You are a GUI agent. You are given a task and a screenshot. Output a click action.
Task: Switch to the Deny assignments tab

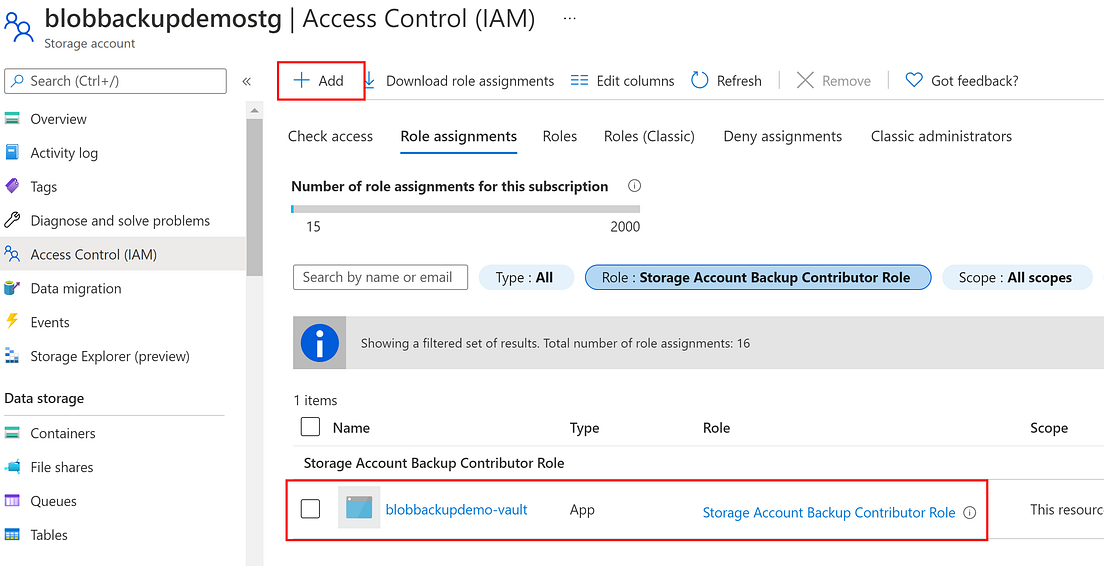tap(782, 136)
